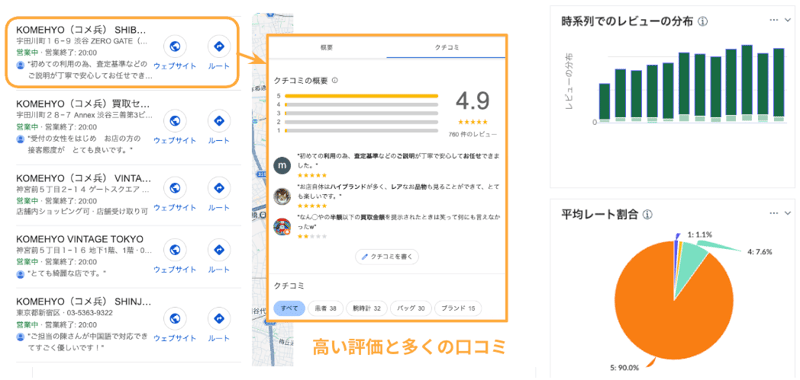Click avatar of two-star reviewer
The image size is (800, 380).
pyautogui.click(x=282, y=226)
